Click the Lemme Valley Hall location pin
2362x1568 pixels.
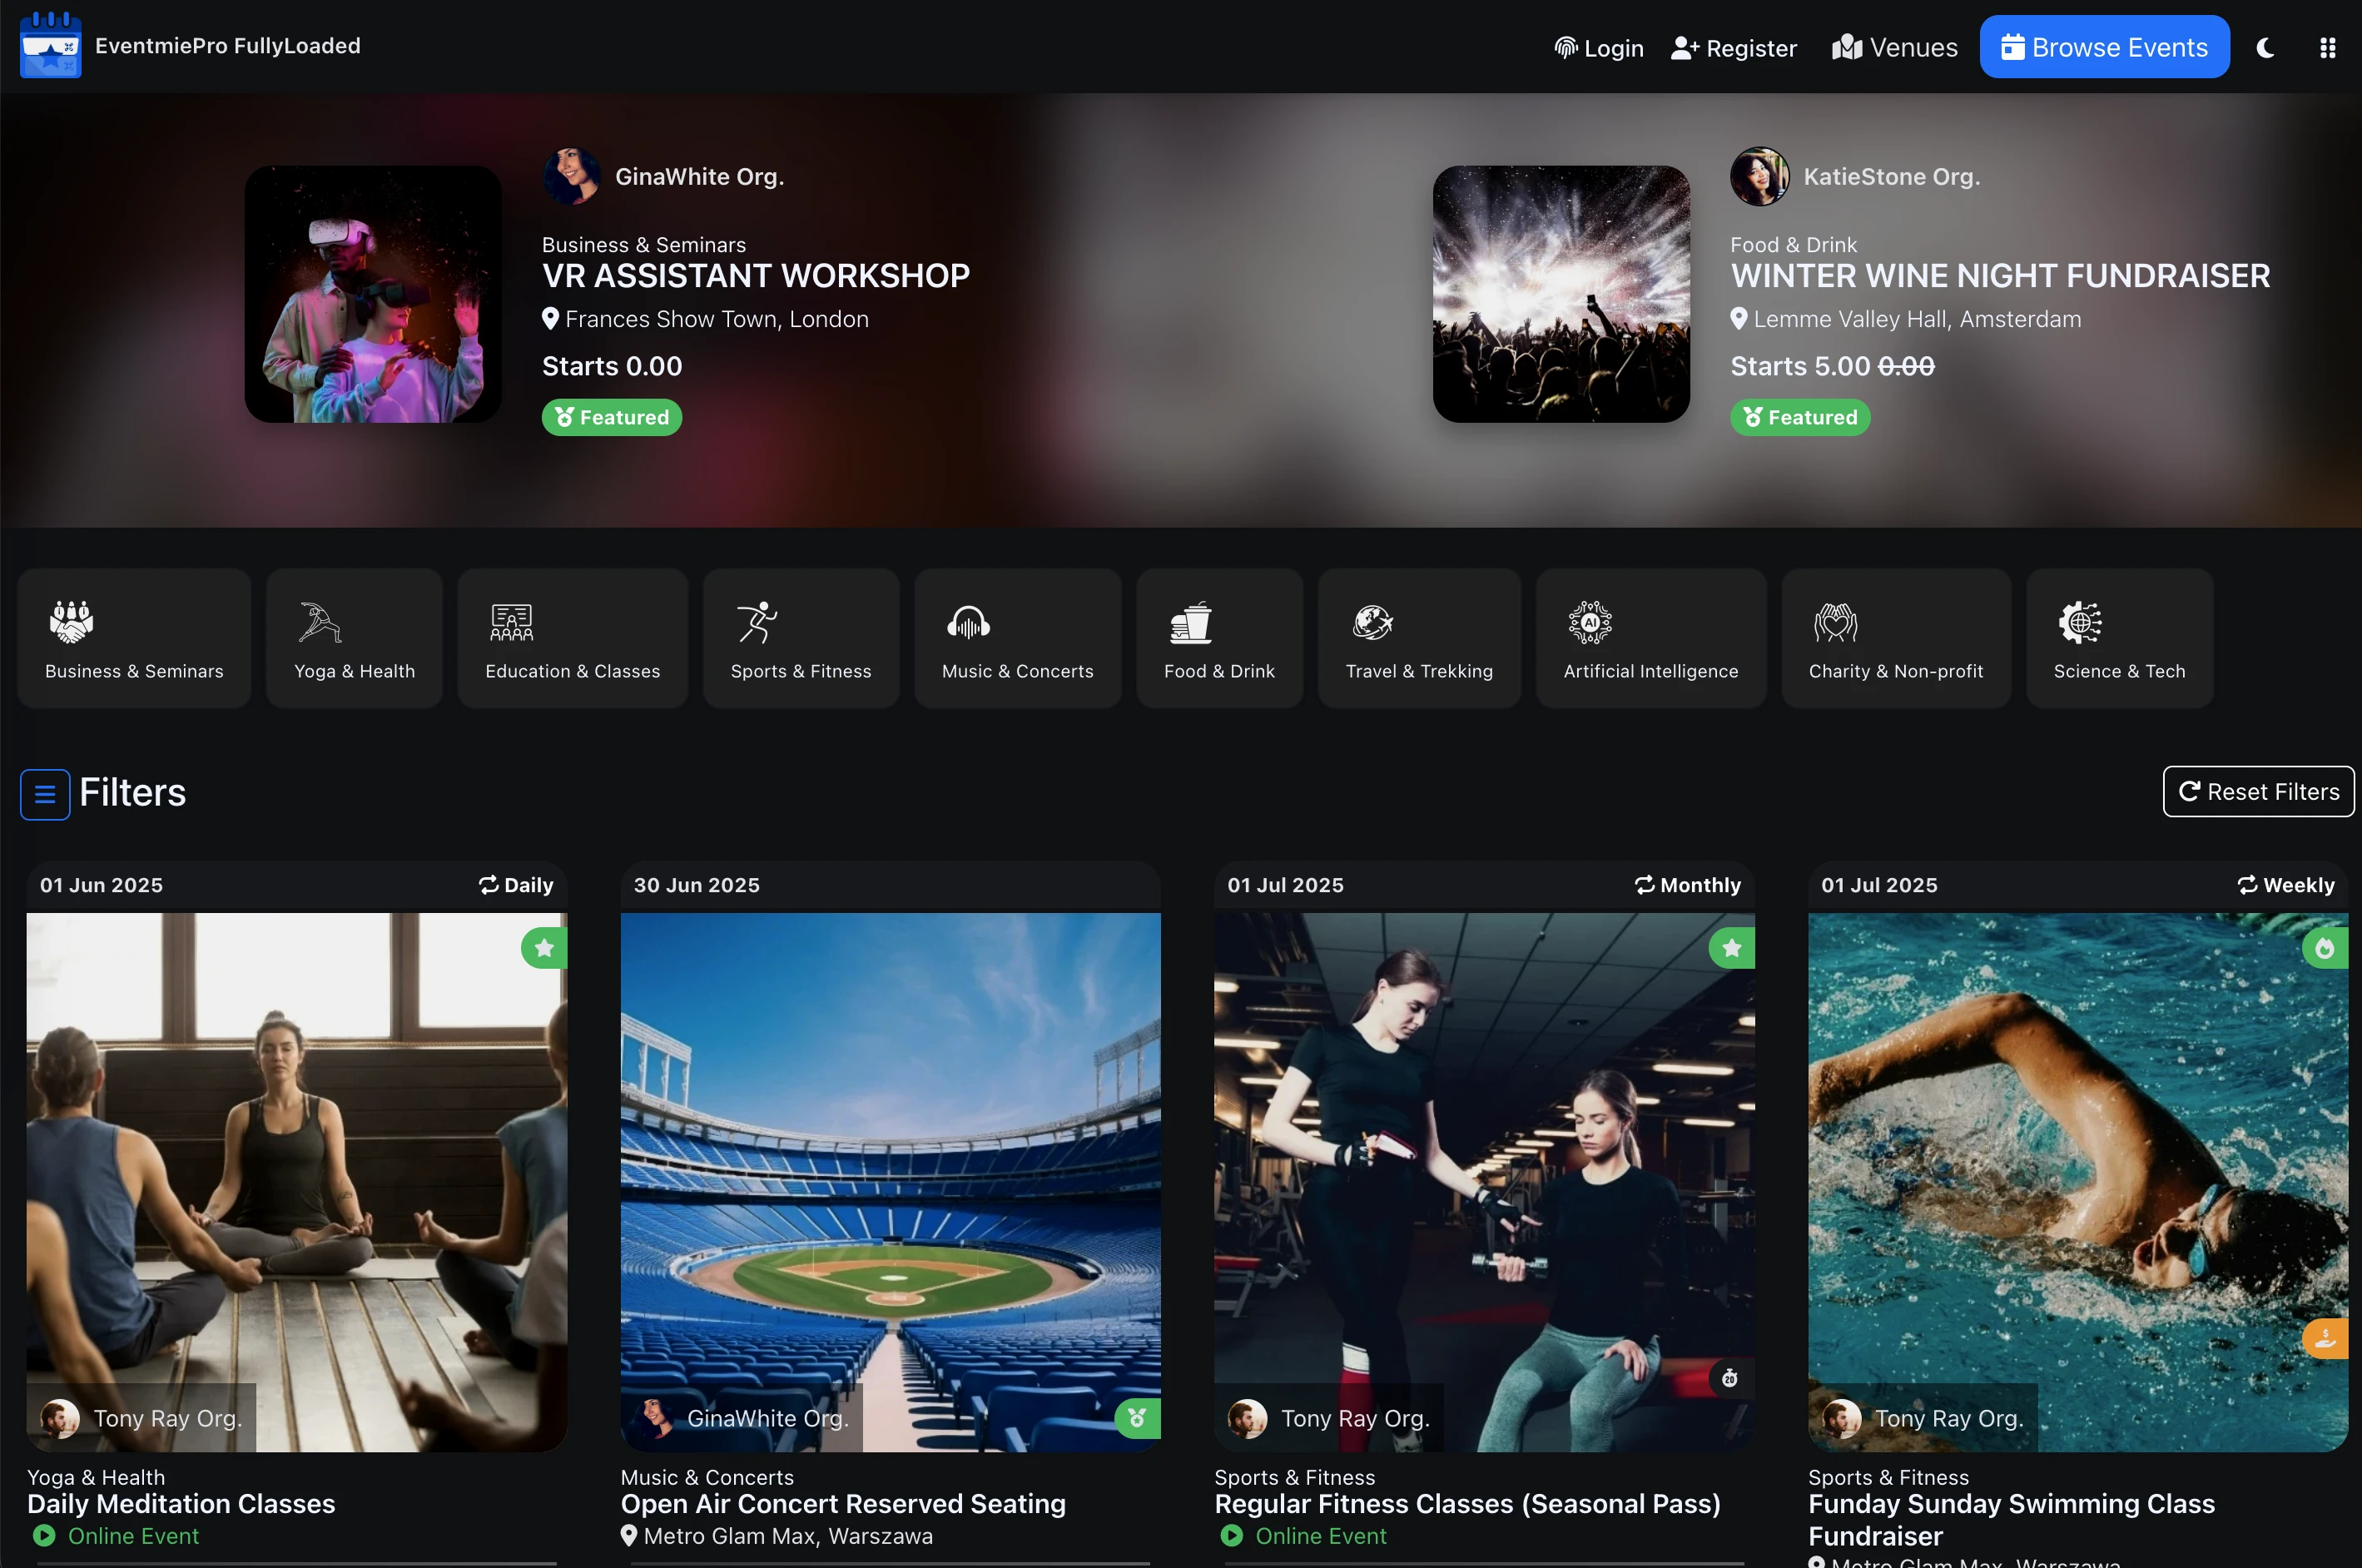1739,319
